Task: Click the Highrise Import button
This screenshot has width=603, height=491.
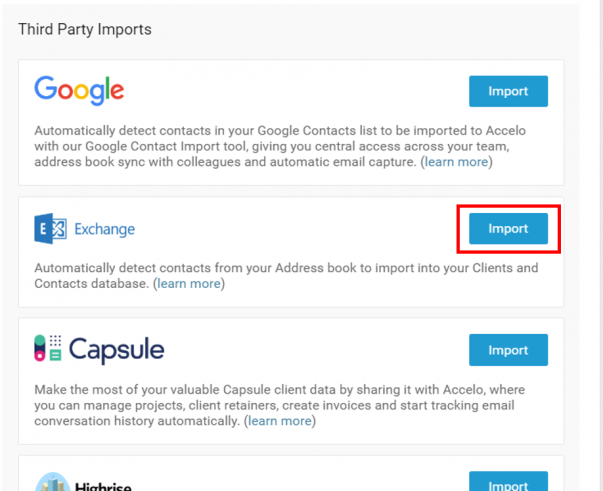Action: tap(508, 482)
